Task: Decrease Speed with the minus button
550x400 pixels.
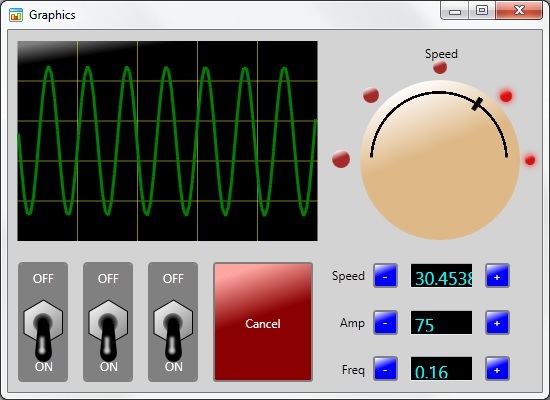Action: point(385,276)
